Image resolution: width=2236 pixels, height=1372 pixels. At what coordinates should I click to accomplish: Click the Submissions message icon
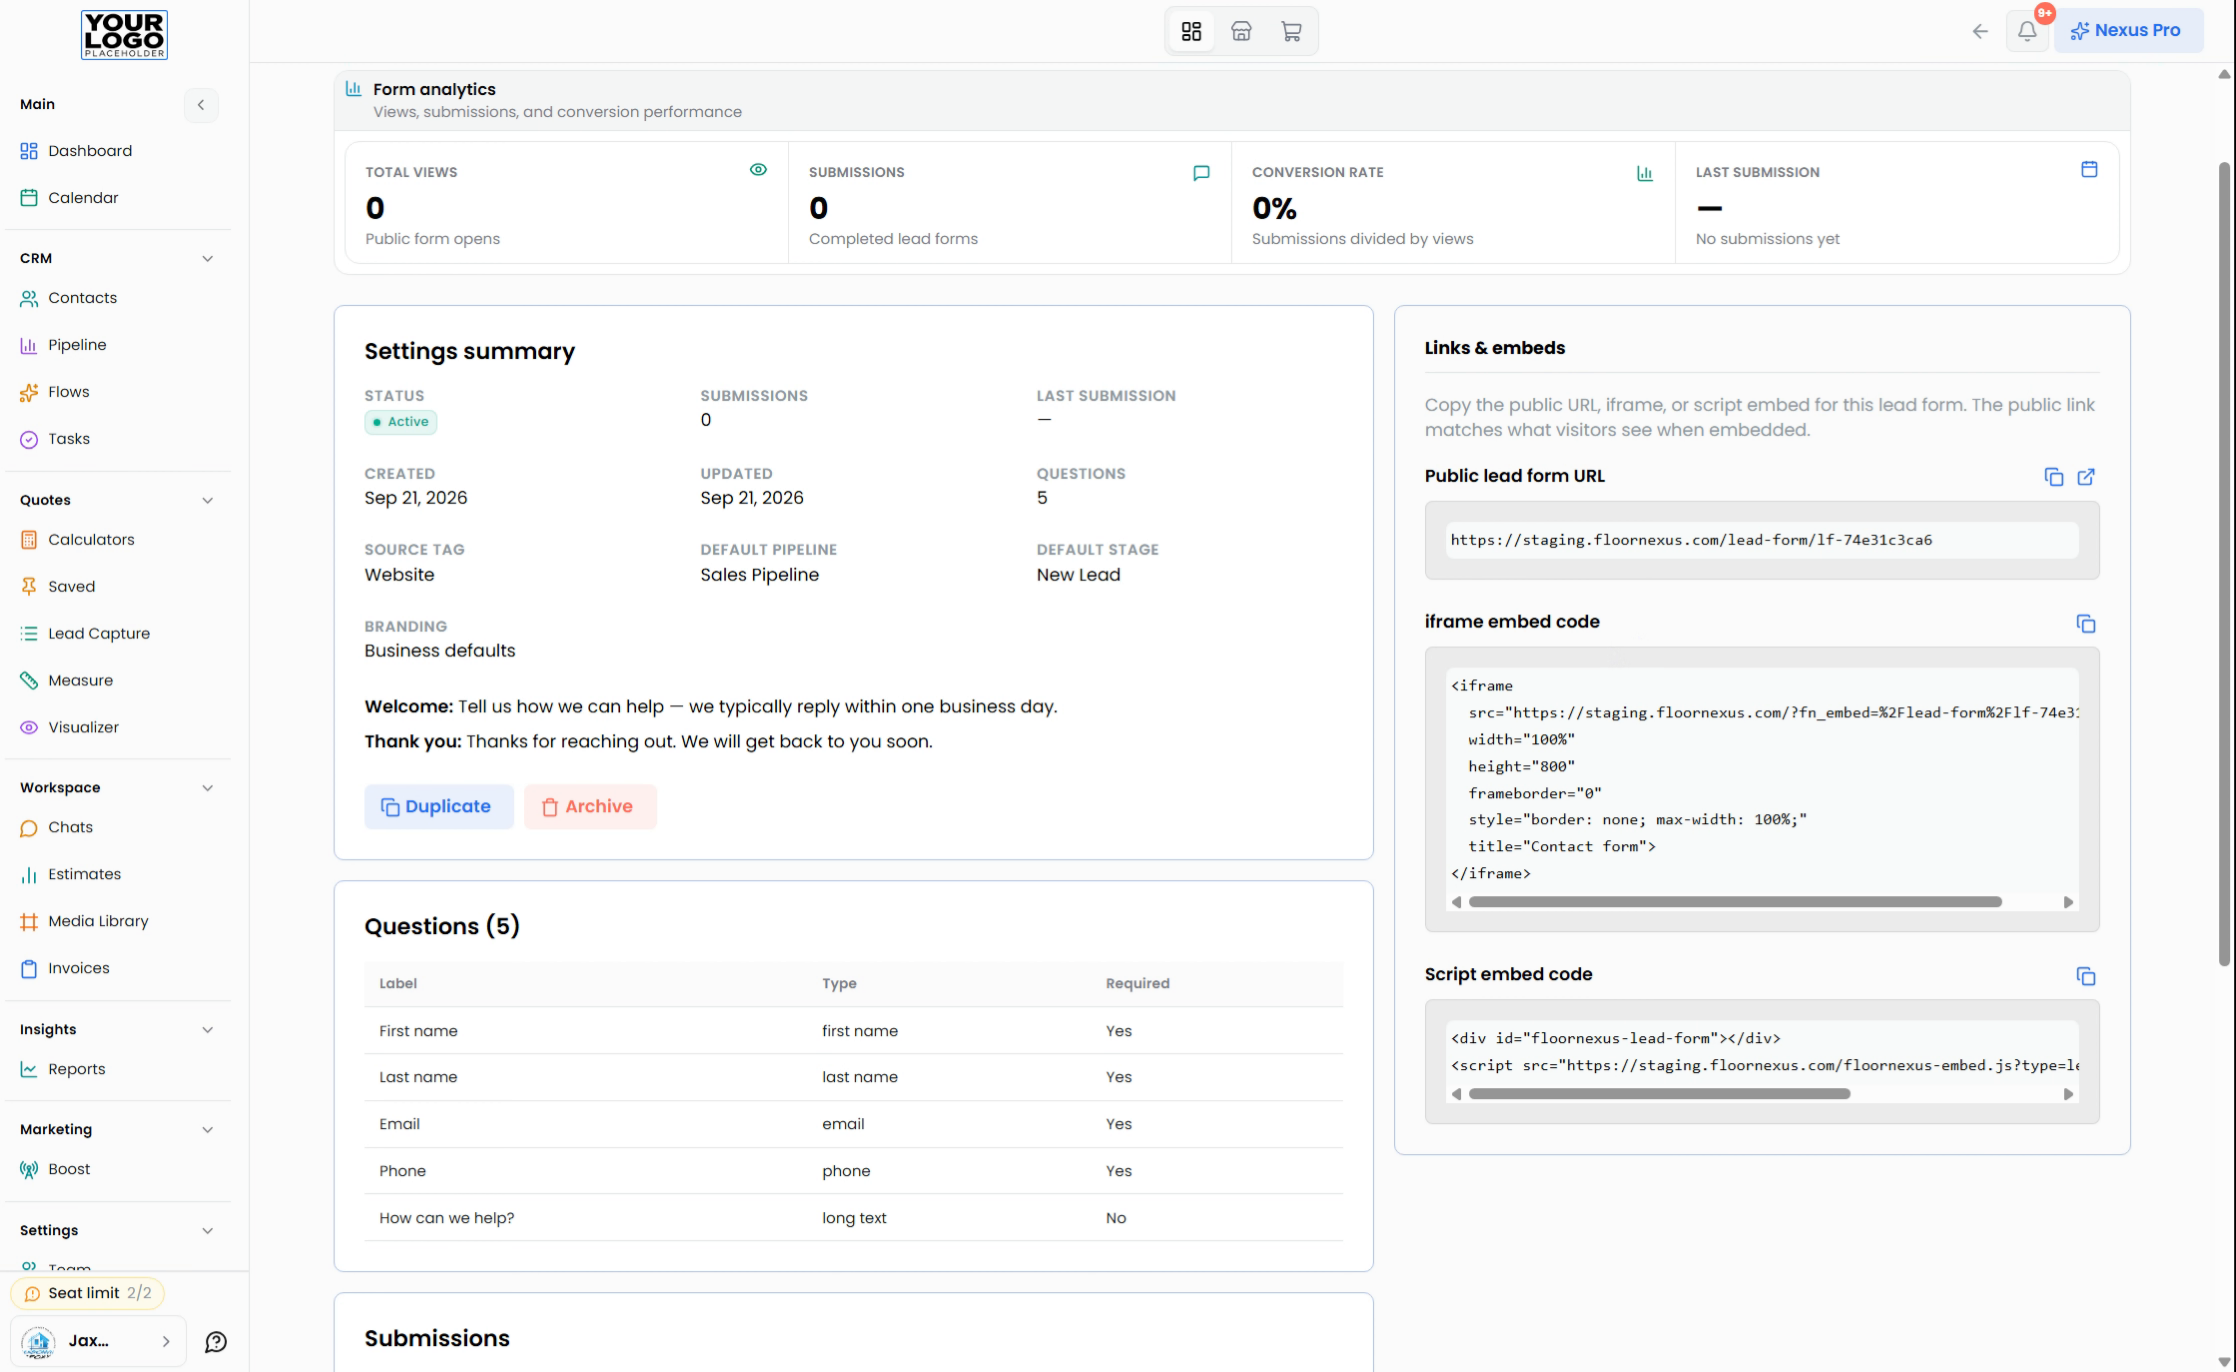point(1201,173)
